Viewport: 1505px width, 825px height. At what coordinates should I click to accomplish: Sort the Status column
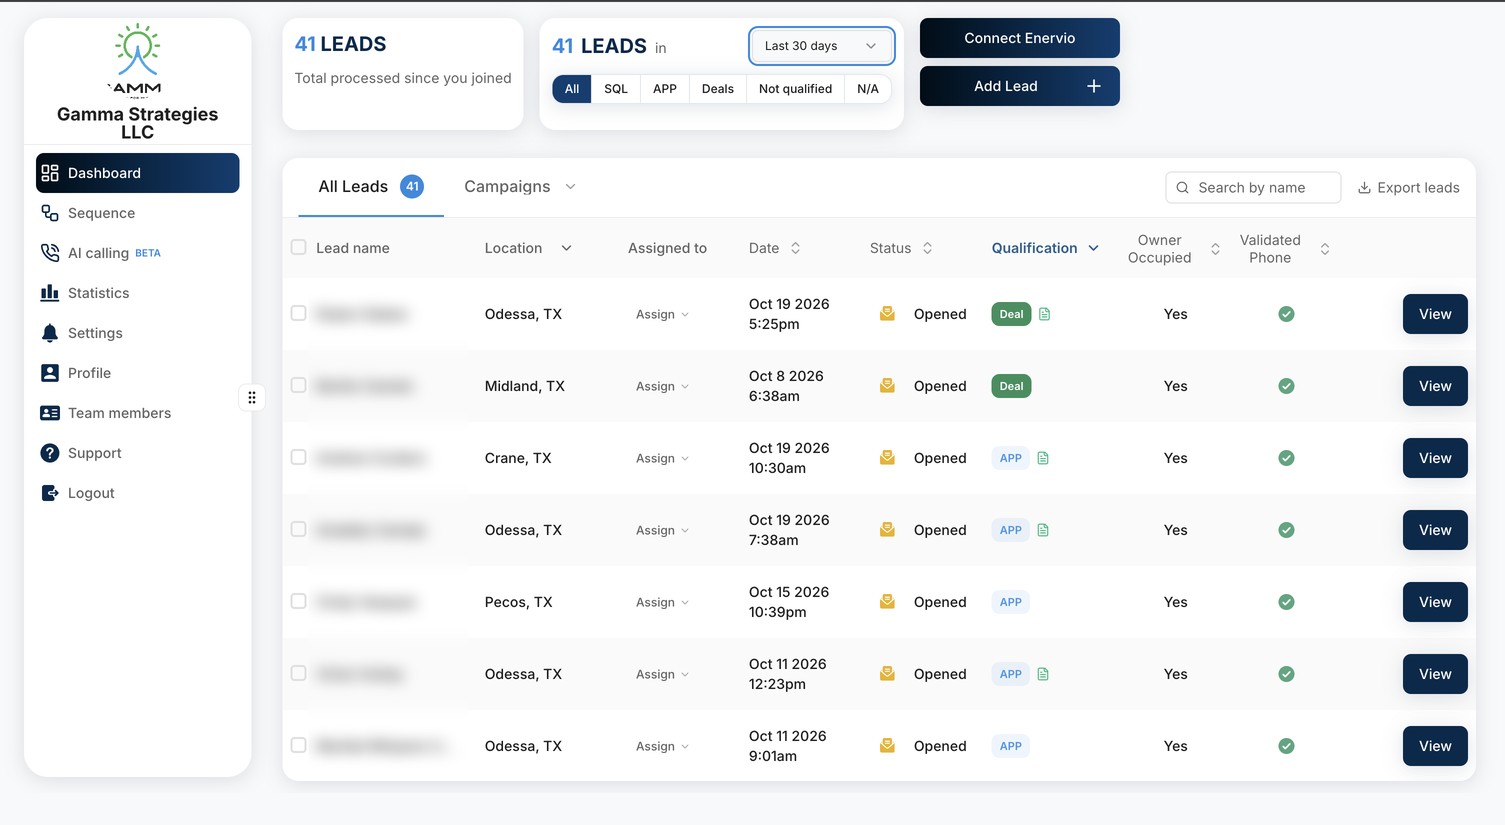pyautogui.click(x=928, y=248)
